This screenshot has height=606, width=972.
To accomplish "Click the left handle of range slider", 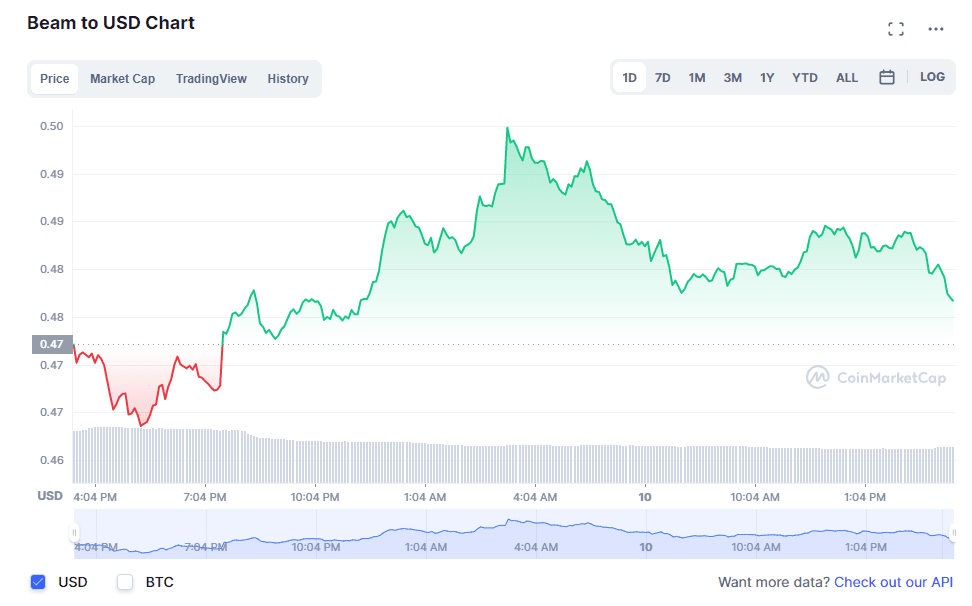I will (x=74, y=533).
